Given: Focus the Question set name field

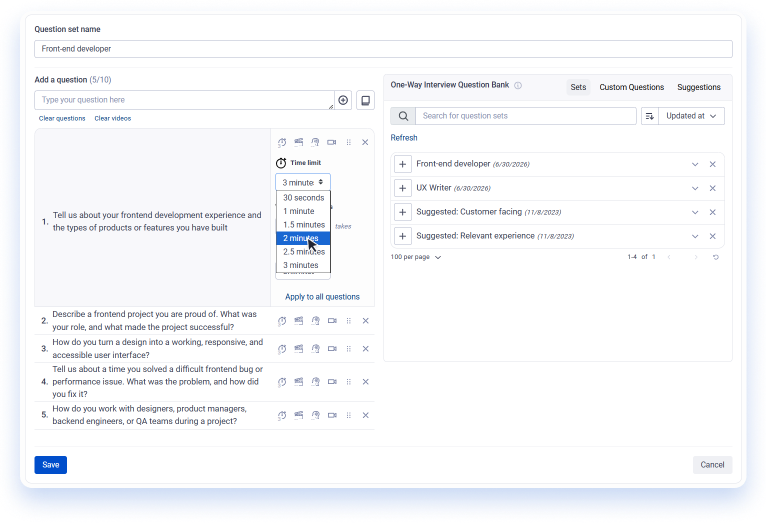Looking at the screenshot, I should [383, 49].
